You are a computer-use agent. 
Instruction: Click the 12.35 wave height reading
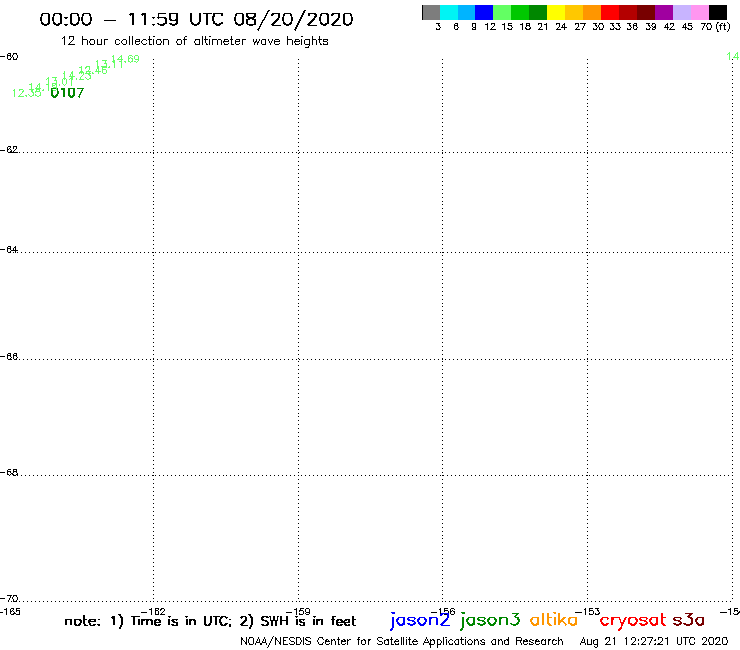click(26, 93)
